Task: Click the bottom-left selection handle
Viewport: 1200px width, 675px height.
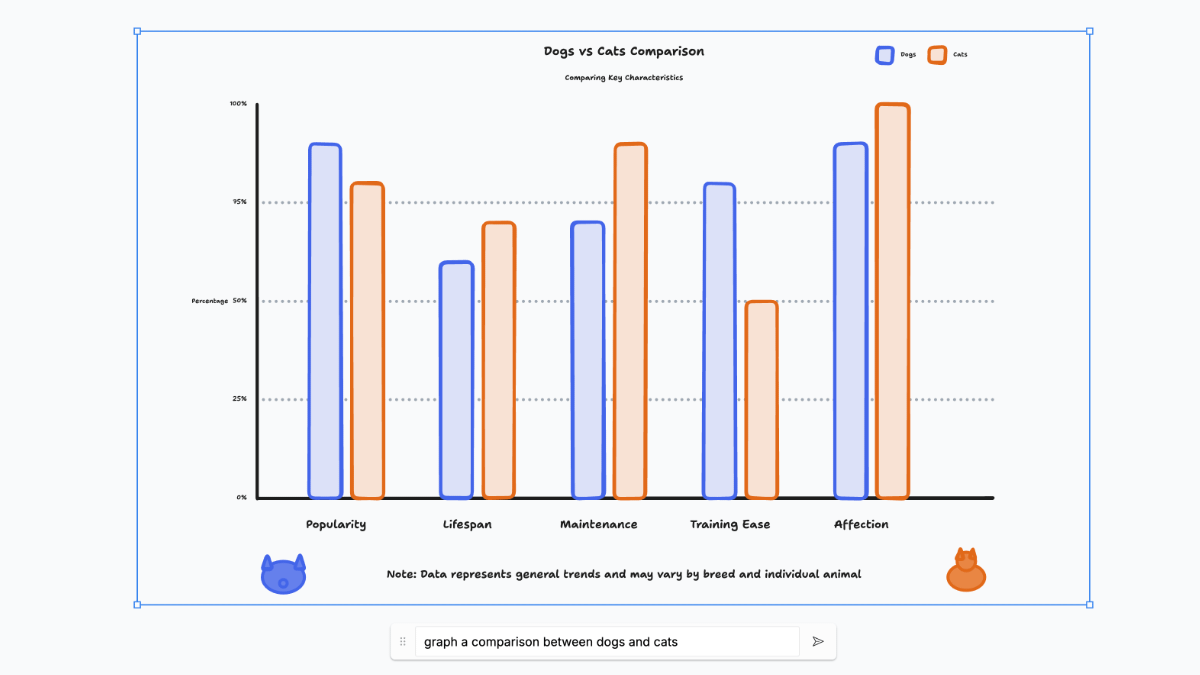Action: (137, 604)
